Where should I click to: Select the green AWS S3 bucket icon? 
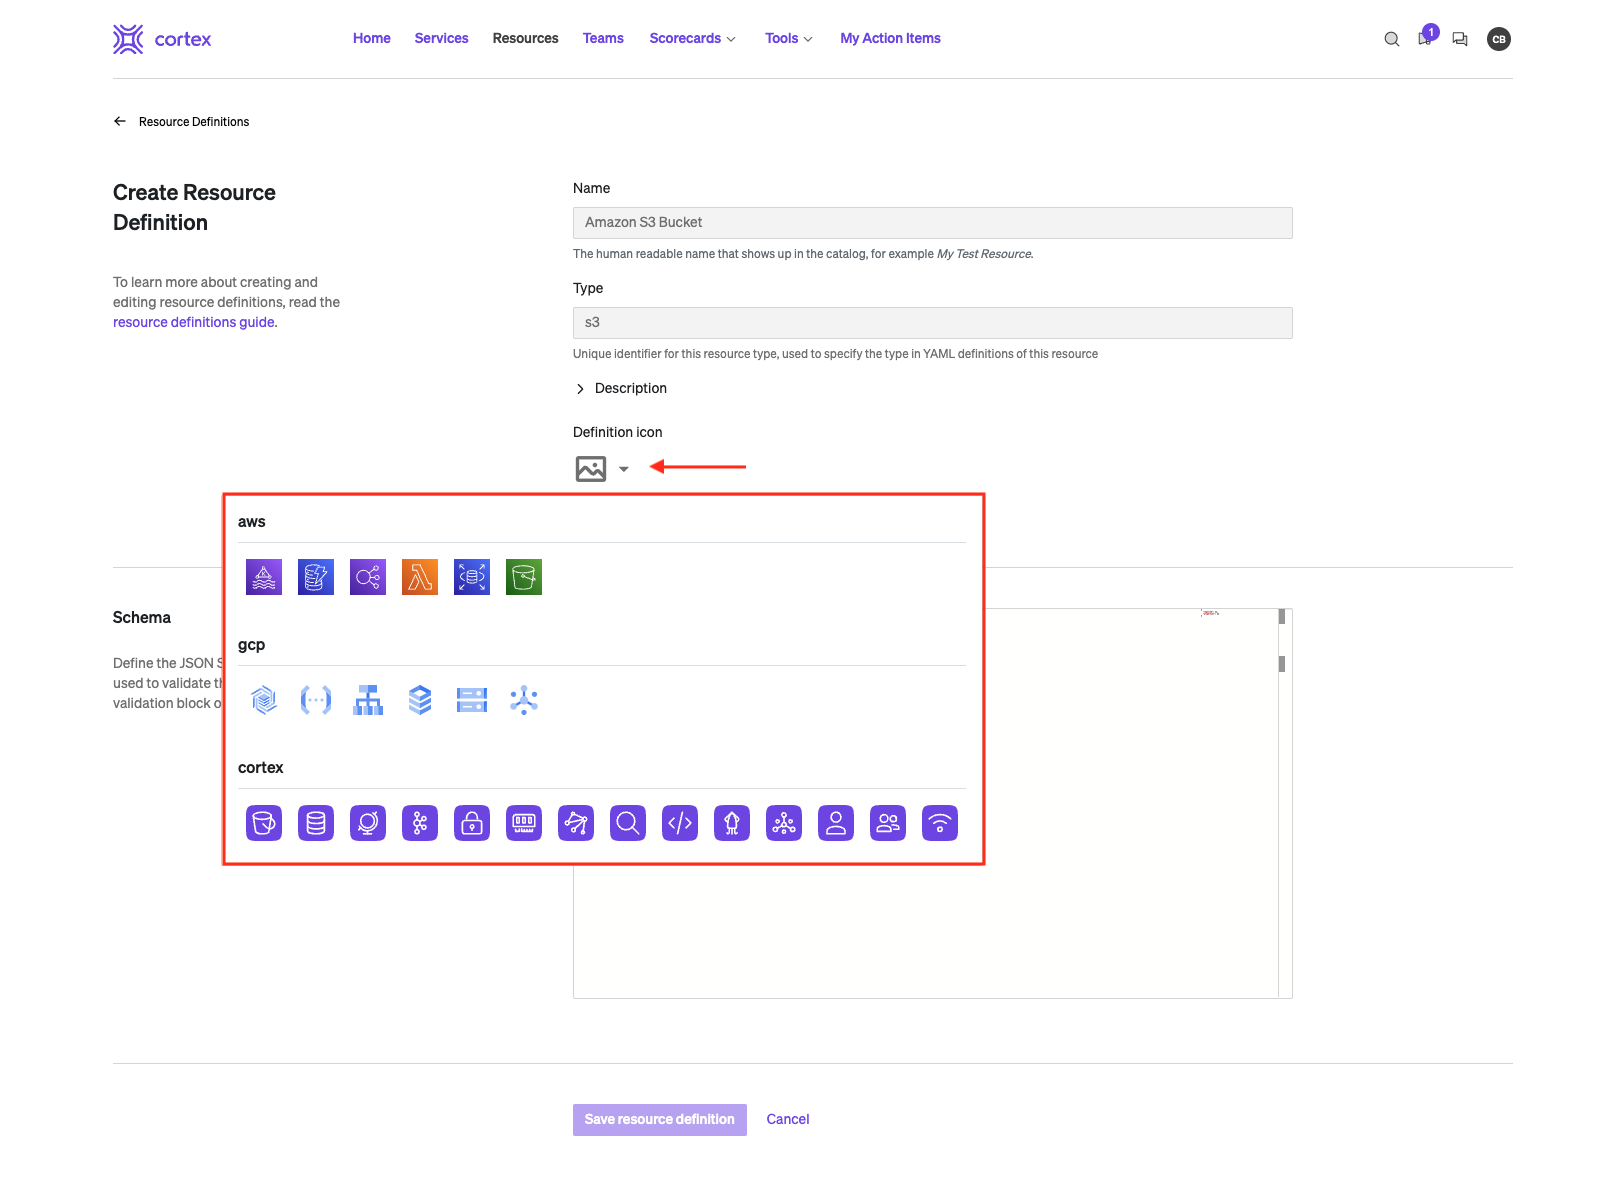pos(524,577)
